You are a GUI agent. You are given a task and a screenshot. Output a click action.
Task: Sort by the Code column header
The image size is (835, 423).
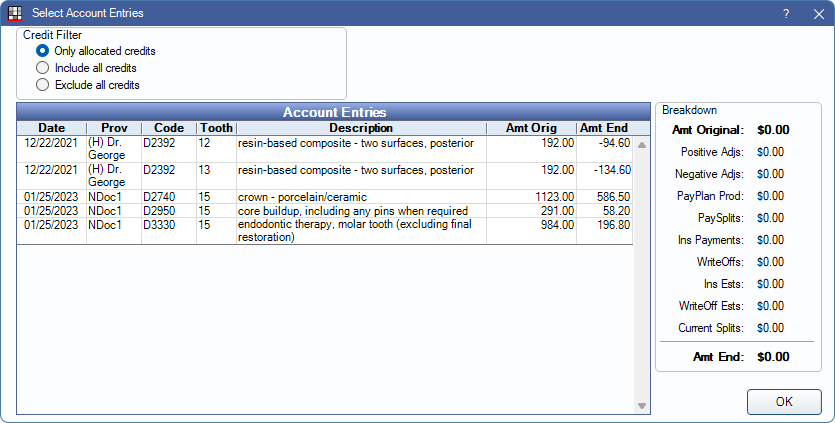168,128
